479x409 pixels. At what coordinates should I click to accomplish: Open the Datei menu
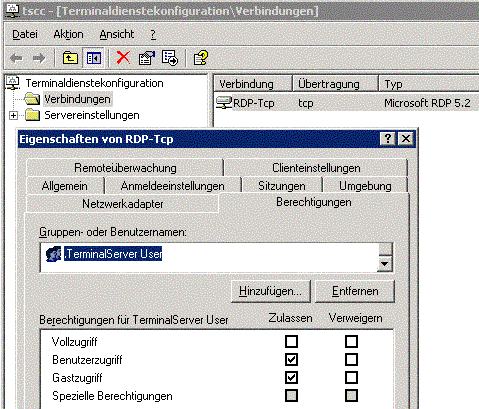pos(25,34)
